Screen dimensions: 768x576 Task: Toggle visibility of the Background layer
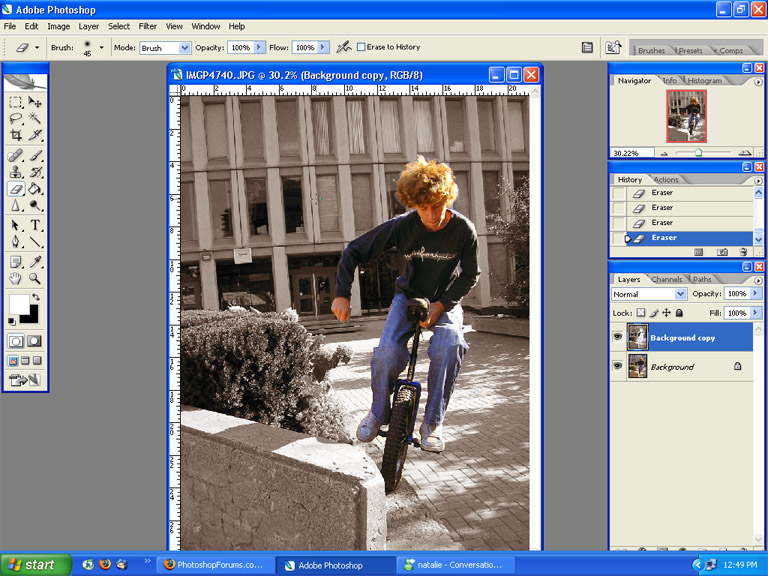[617, 366]
